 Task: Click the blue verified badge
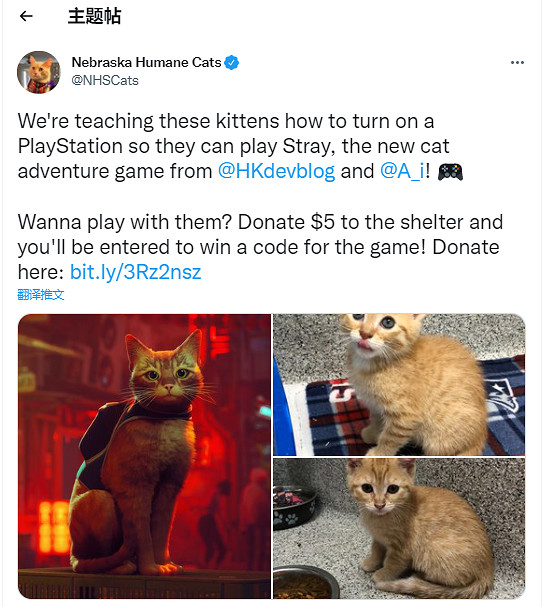(232, 62)
